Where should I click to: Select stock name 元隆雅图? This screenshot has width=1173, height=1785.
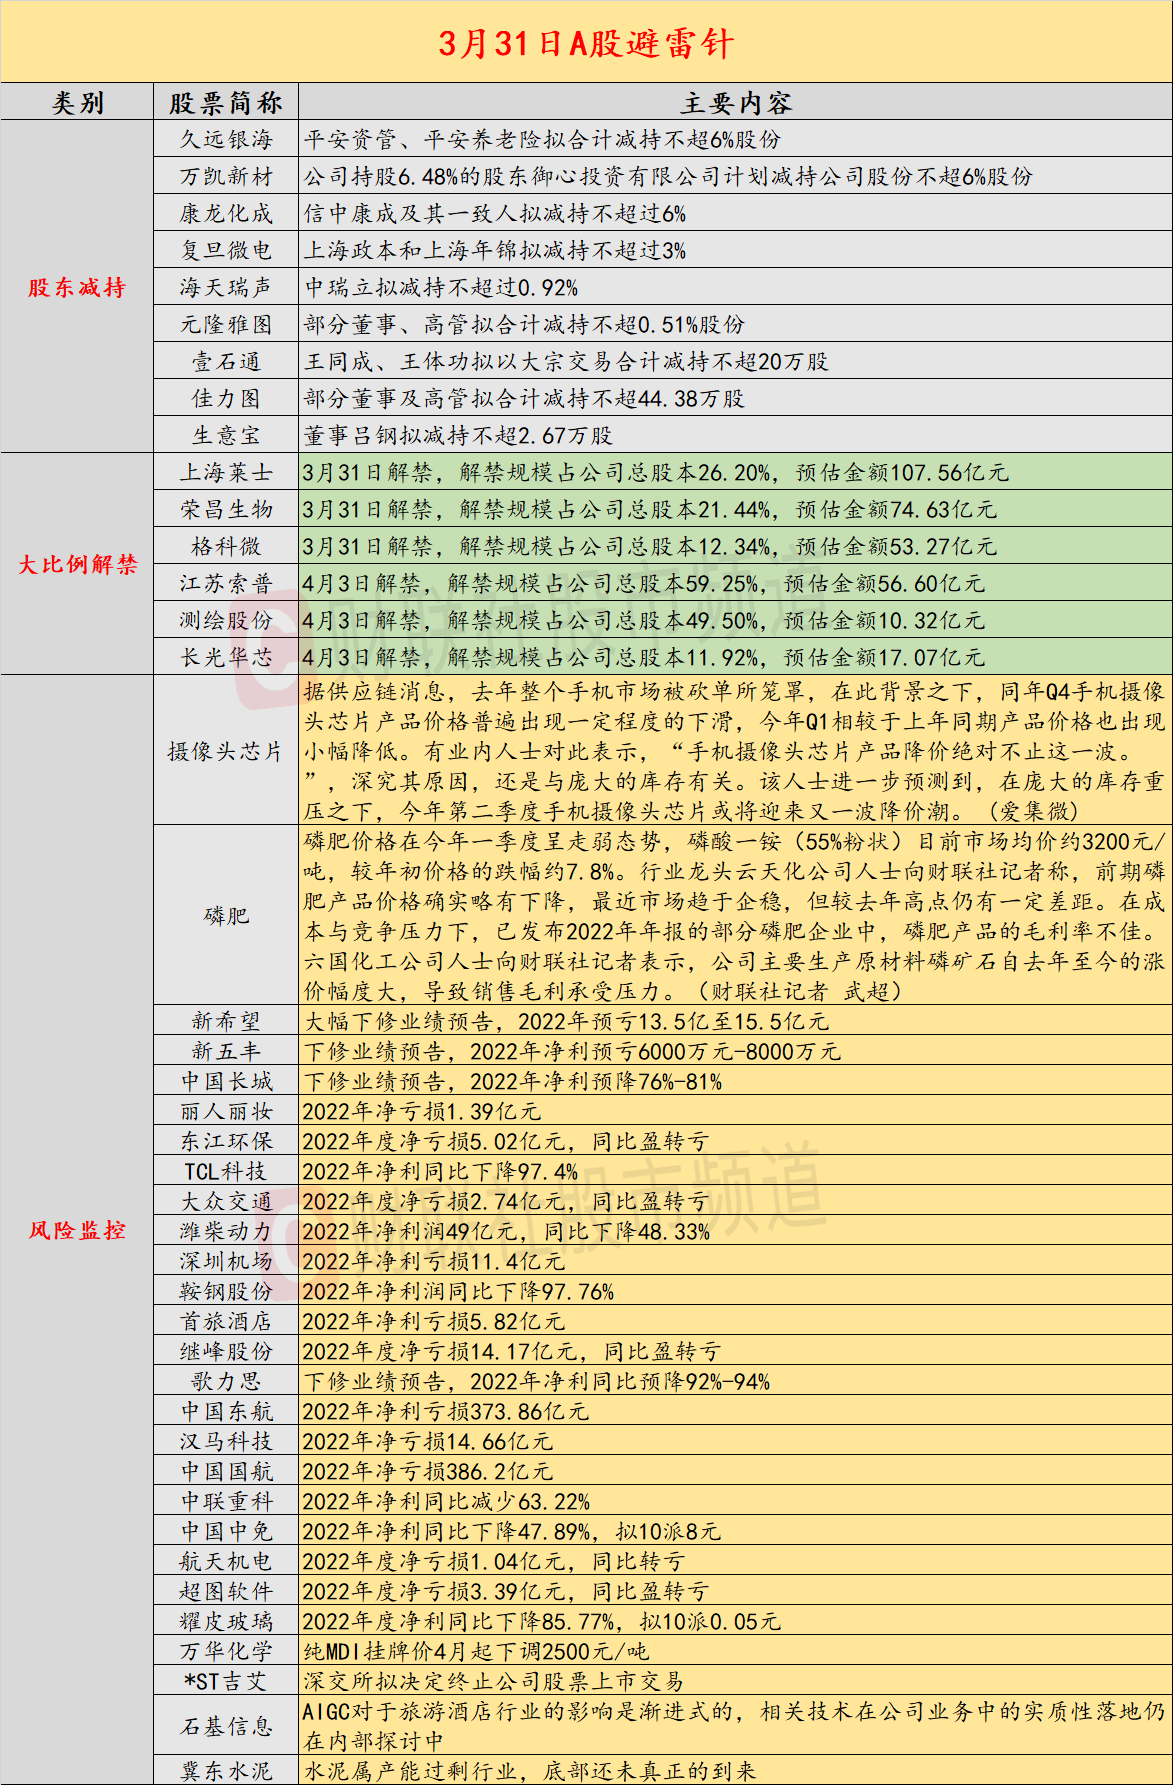(226, 325)
